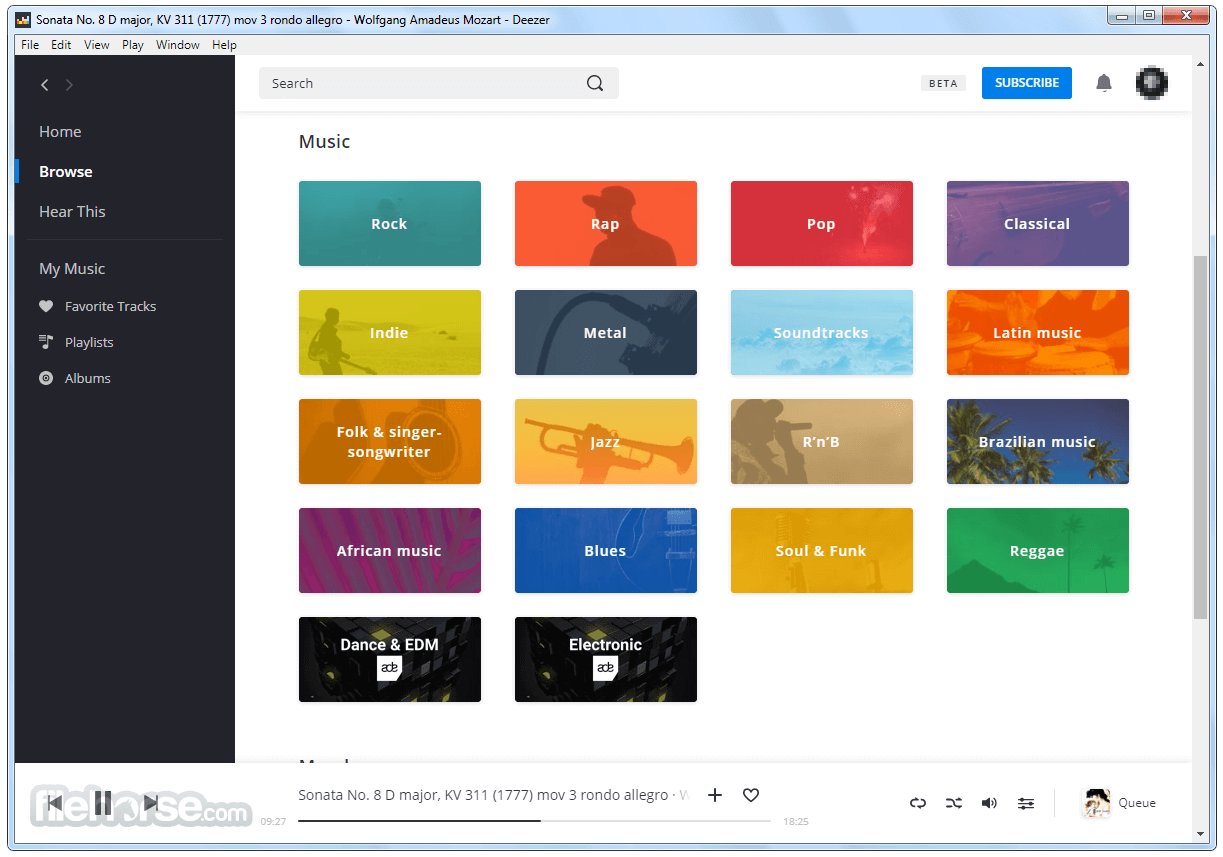Image resolution: width=1223 pixels, height=857 pixels.
Task: Open Hear This in sidebar
Action: click(x=72, y=211)
